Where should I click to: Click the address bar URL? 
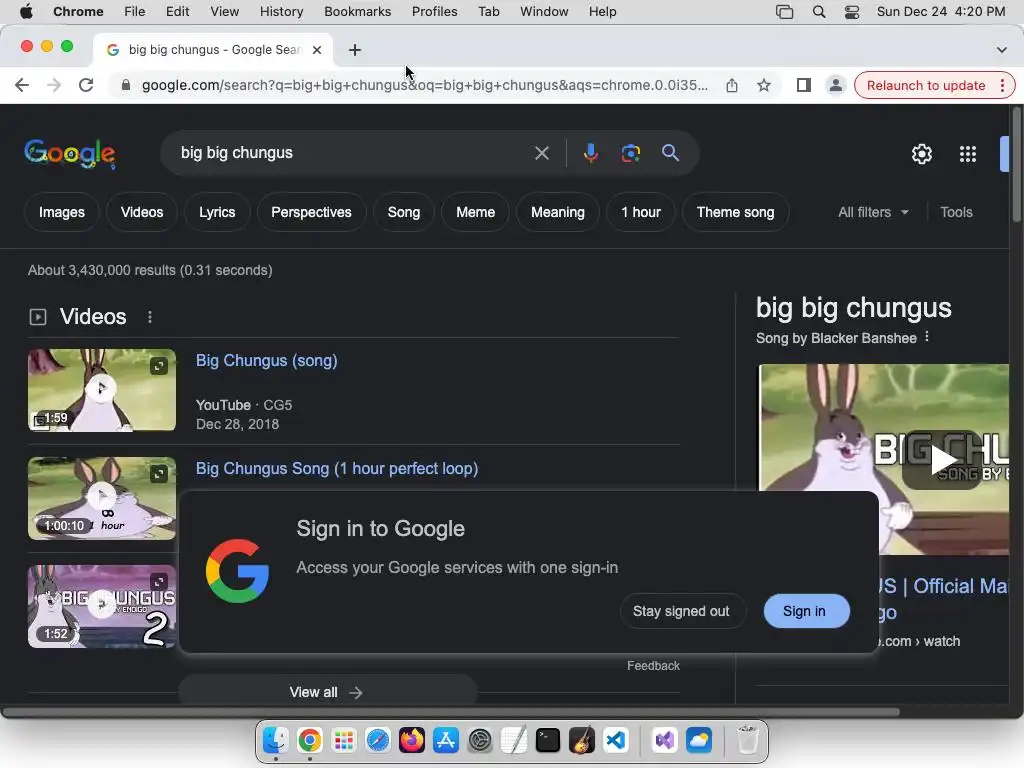point(424,86)
